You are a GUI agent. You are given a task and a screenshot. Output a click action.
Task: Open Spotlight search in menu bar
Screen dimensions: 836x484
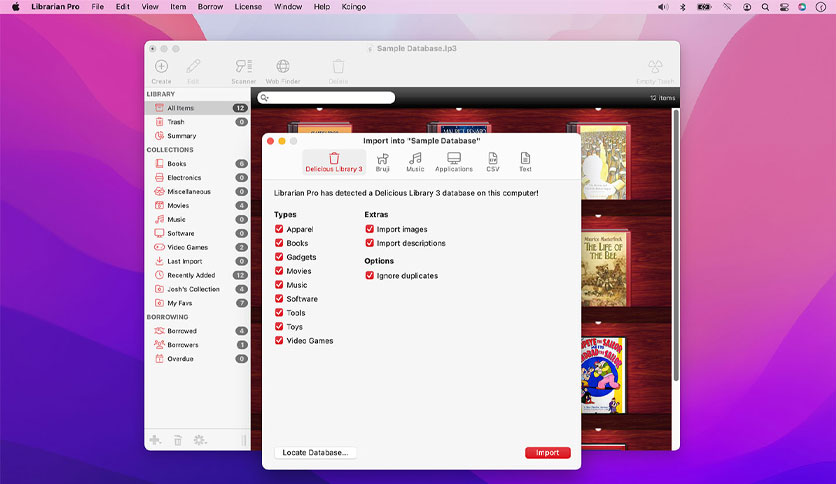point(765,7)
